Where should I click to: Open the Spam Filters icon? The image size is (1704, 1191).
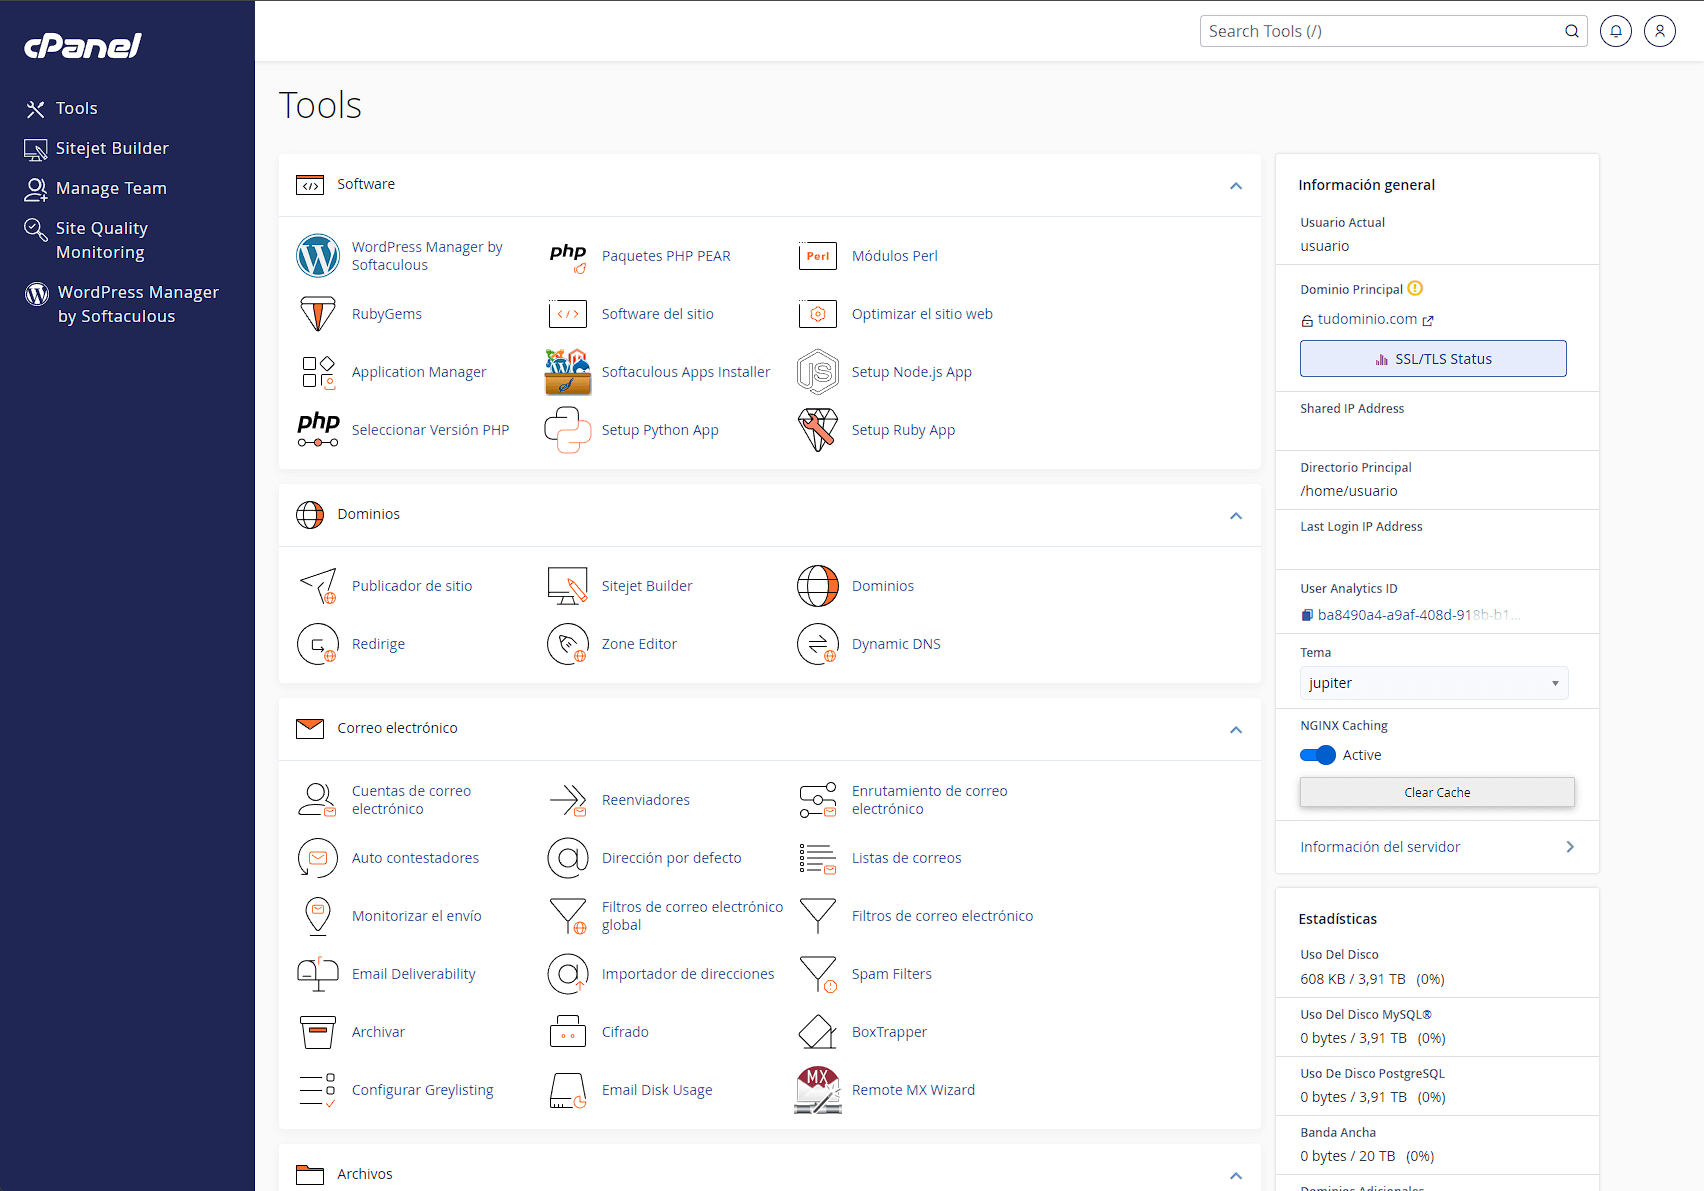tap(818, 974)
